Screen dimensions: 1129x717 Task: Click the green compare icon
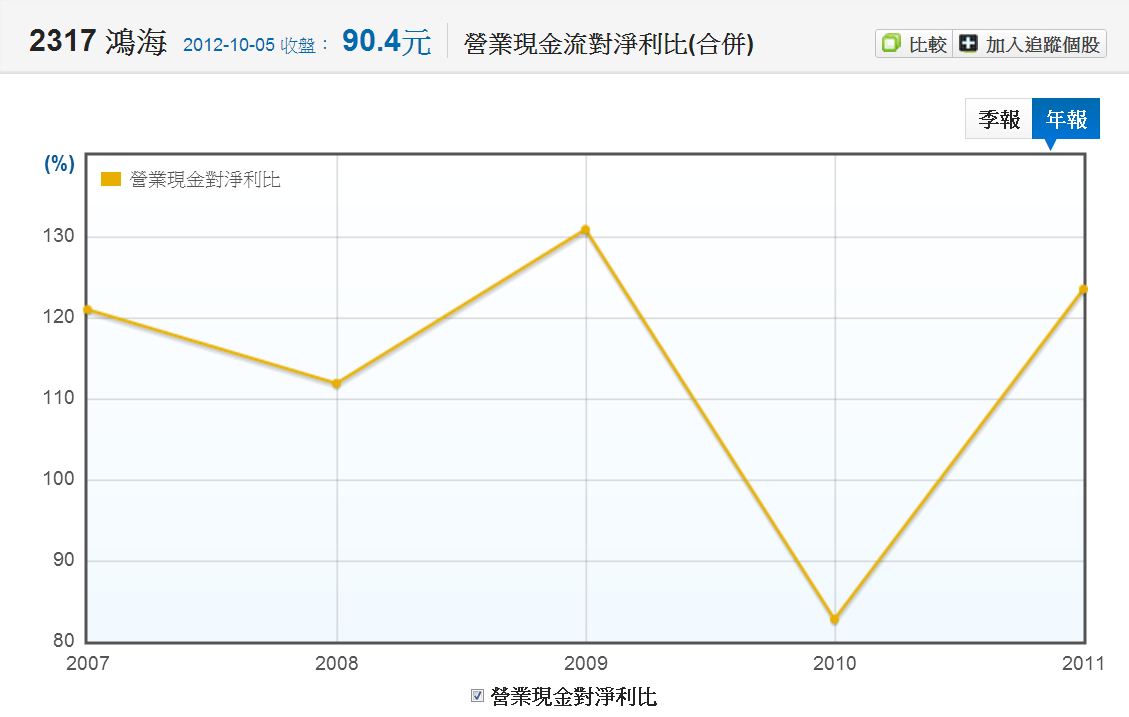[x=891, y=43]
